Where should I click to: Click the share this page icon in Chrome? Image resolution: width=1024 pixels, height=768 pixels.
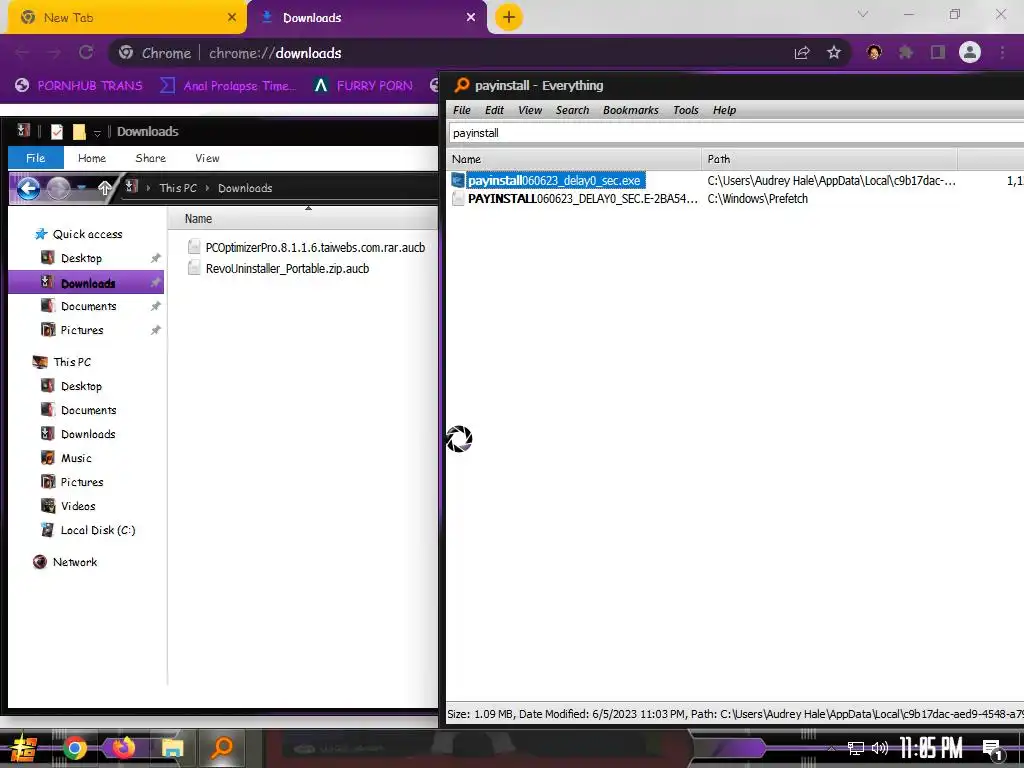(802, 53)
